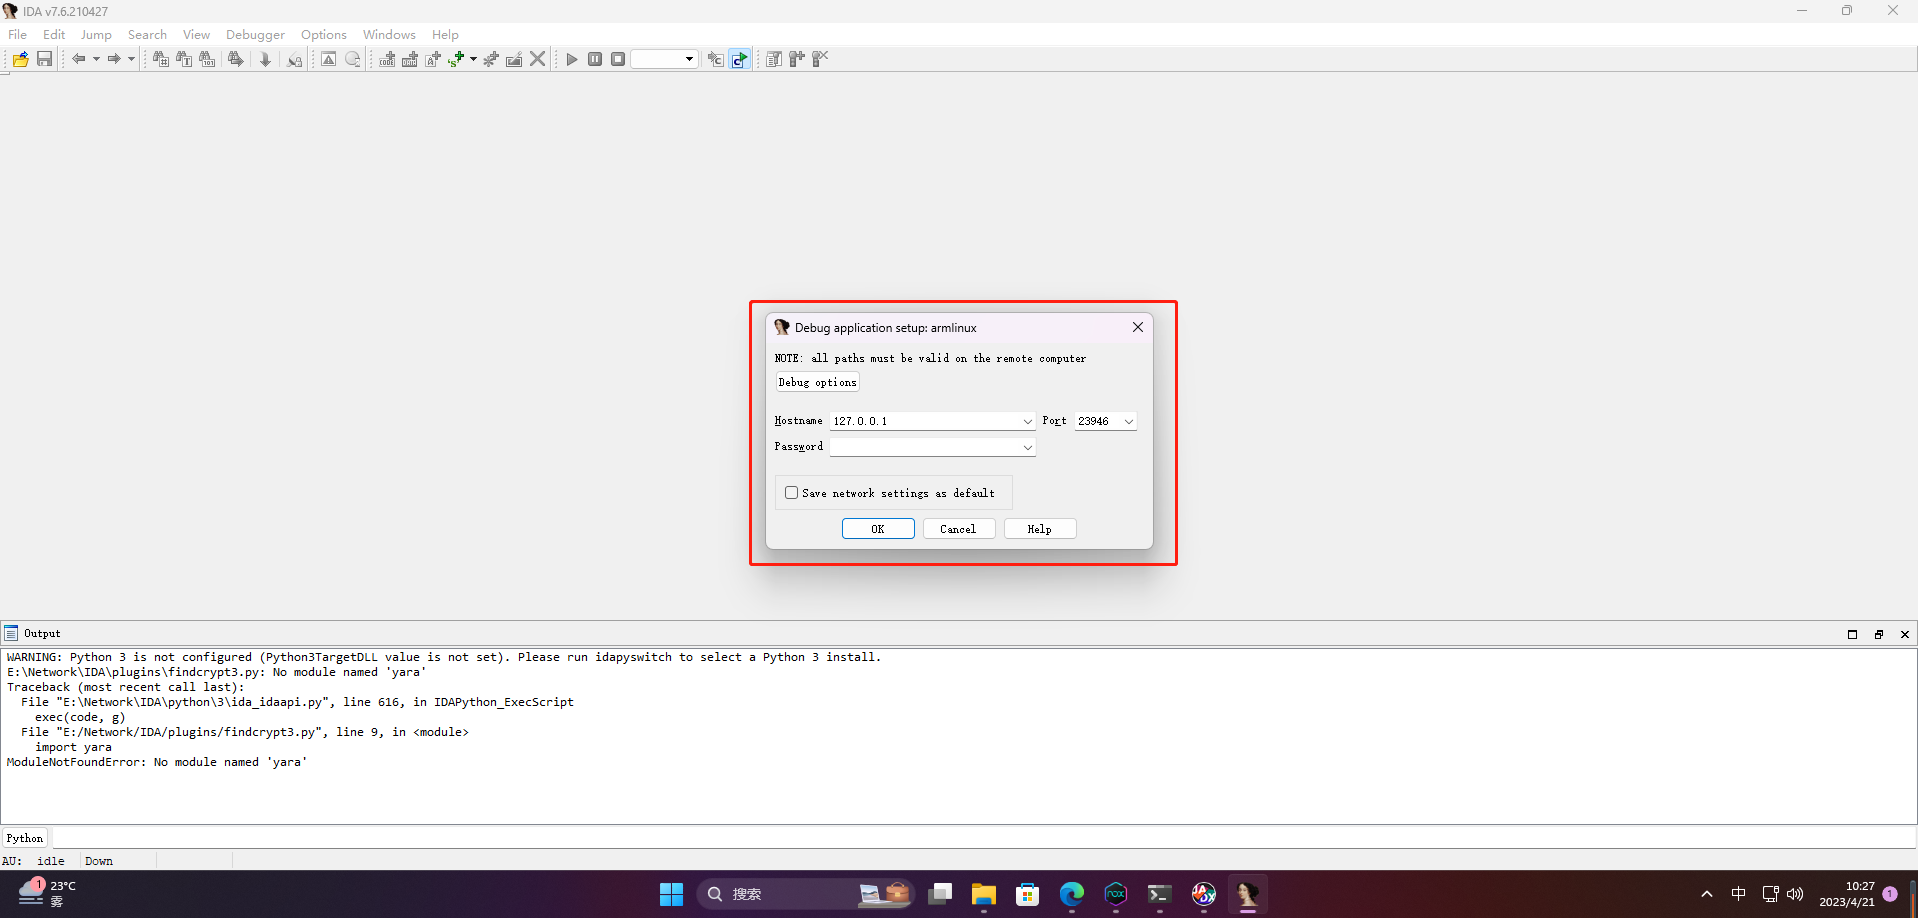Click the Python command-line language button

click(25, 838)
